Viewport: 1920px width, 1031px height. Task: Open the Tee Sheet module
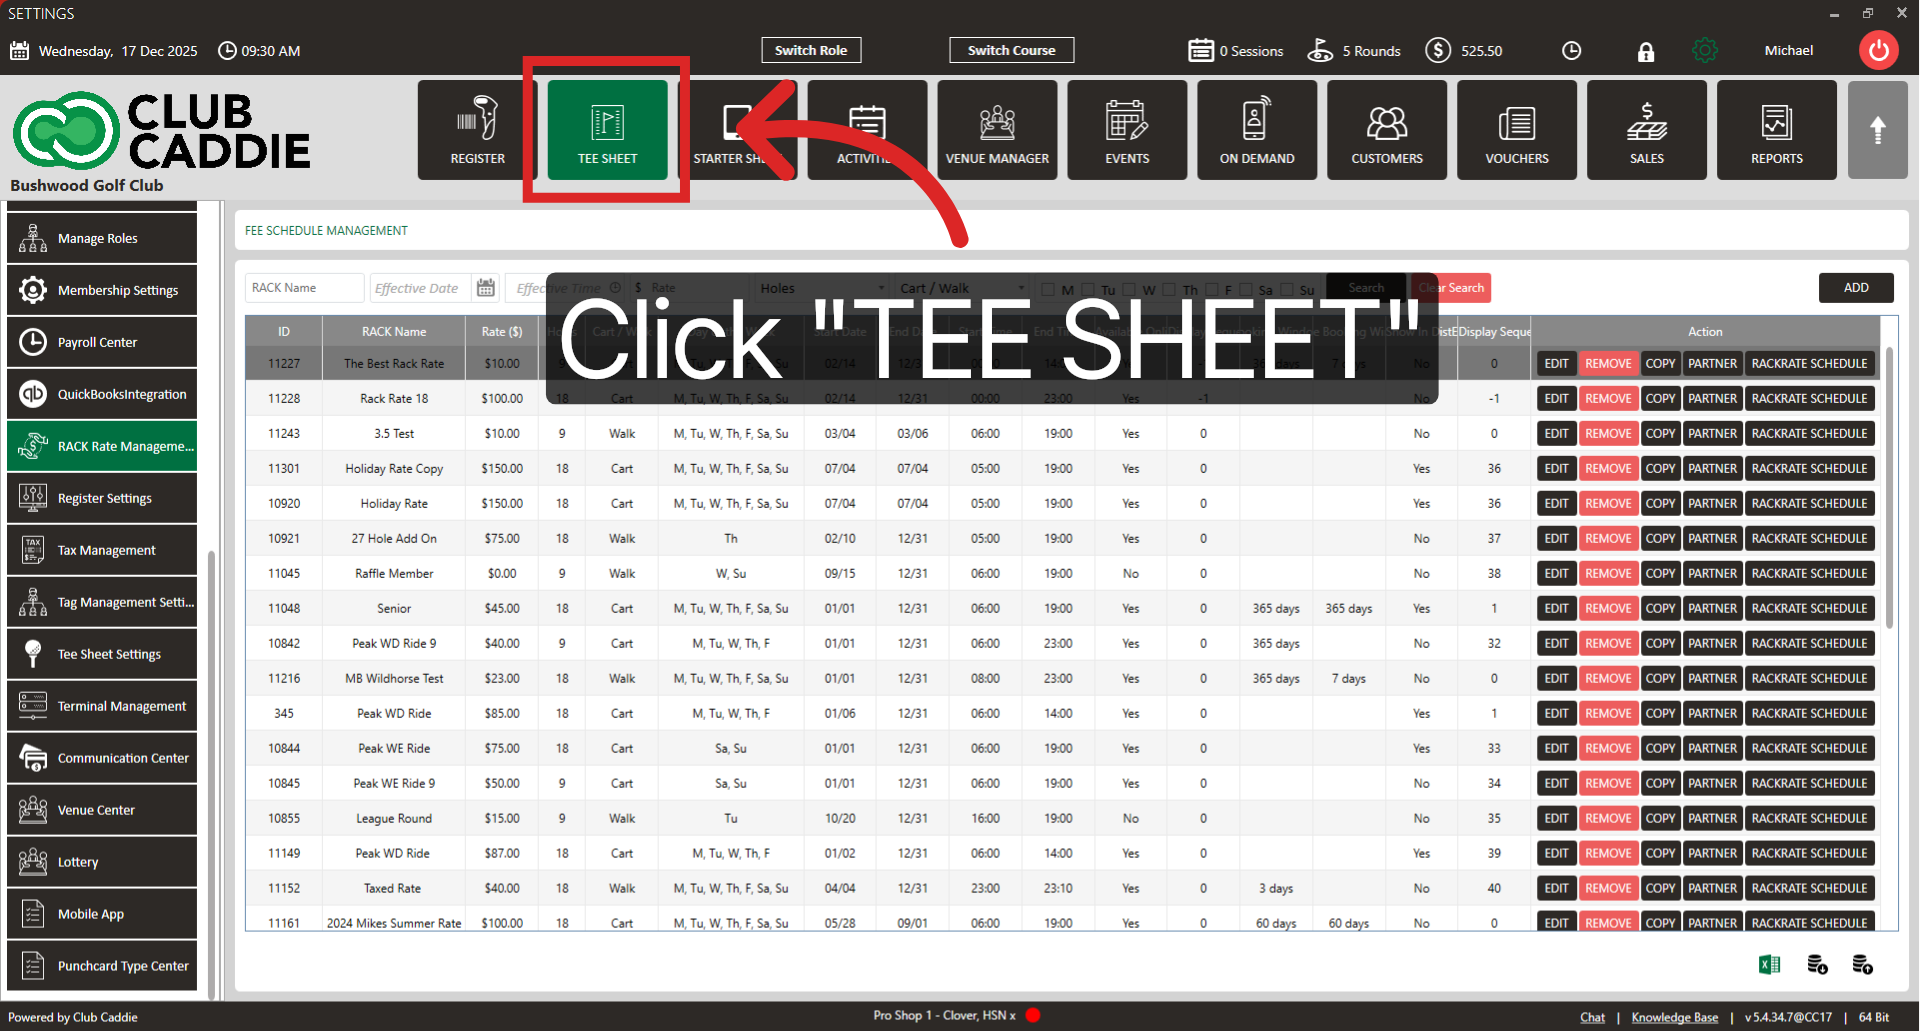pos(605,130)
